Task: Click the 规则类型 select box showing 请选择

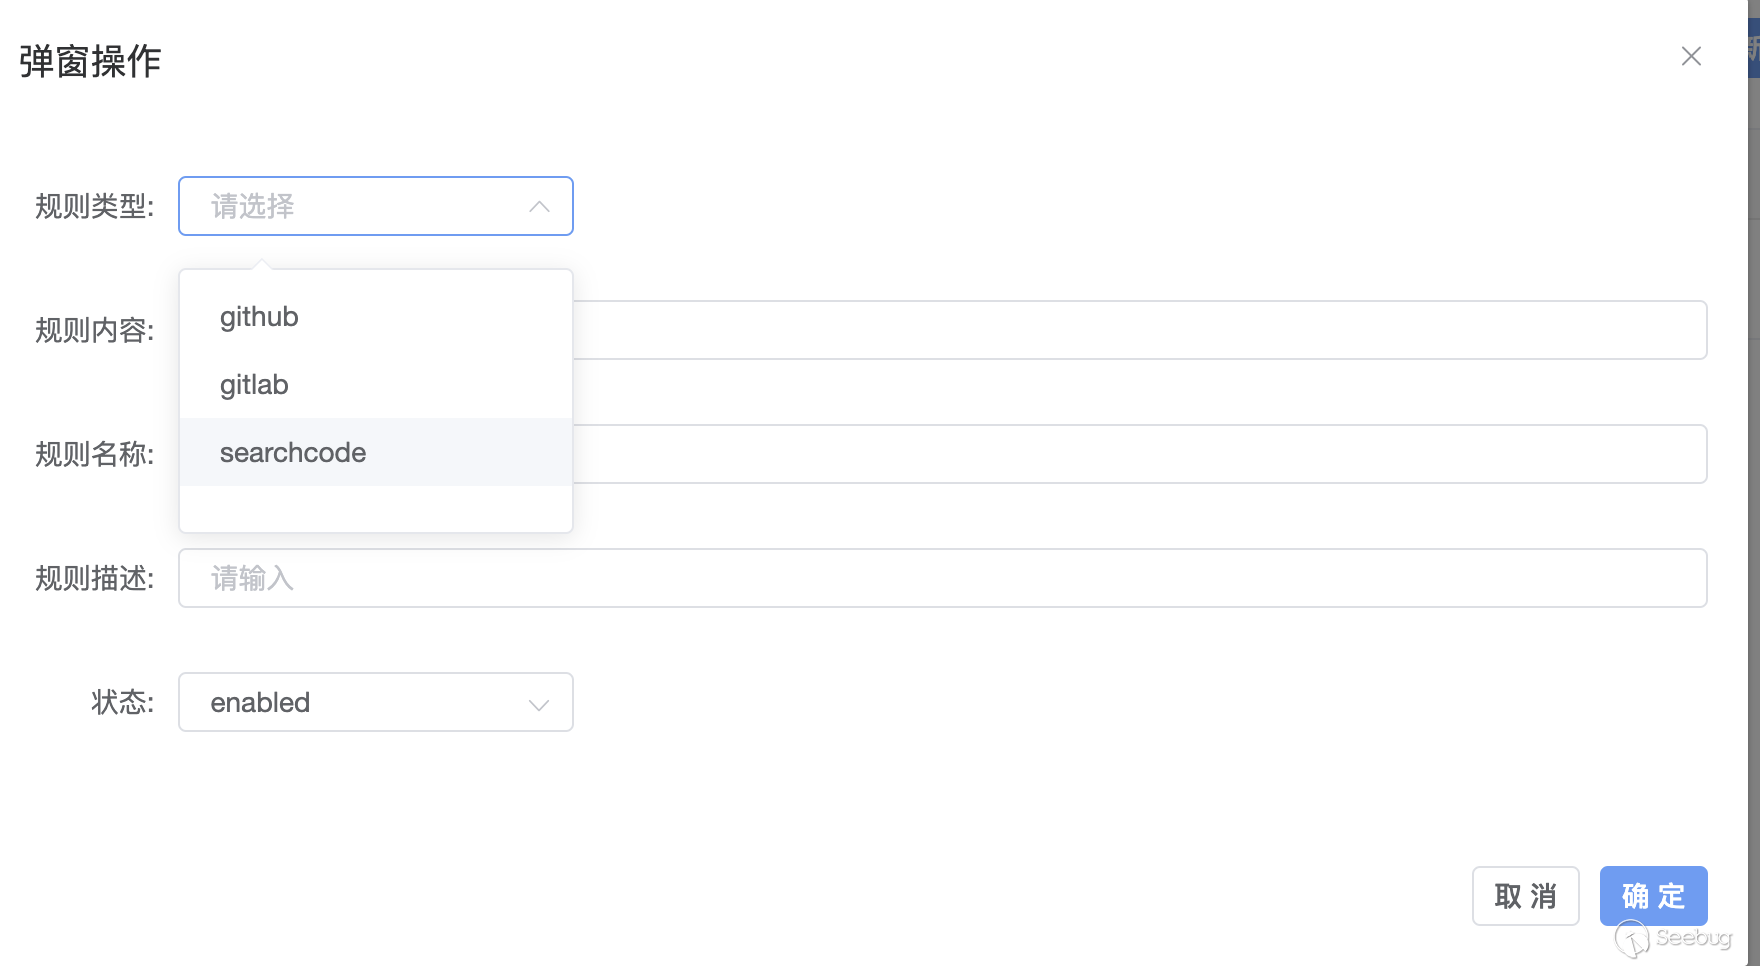Action: tap(360, 207)
